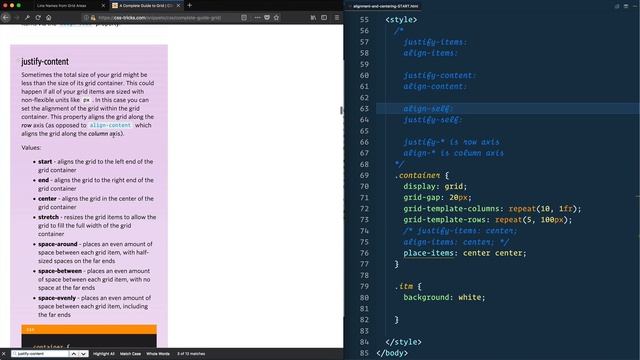This screenshot has width=640, height=360.
Task: Click the closing </style> tag
Action: pyautogui.click(x=403, y=342)
